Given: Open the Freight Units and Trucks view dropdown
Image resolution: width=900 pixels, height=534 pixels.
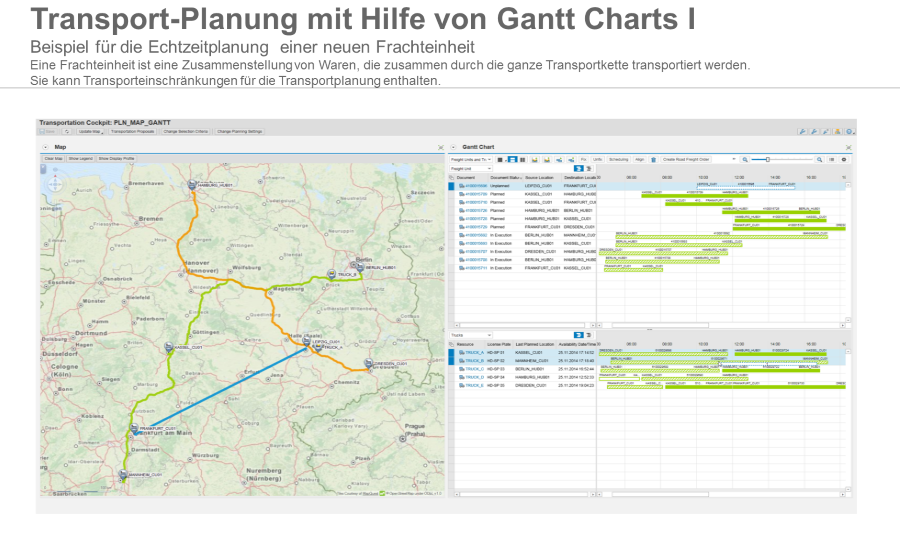Looking at the screenshot, I should [471, 159].
